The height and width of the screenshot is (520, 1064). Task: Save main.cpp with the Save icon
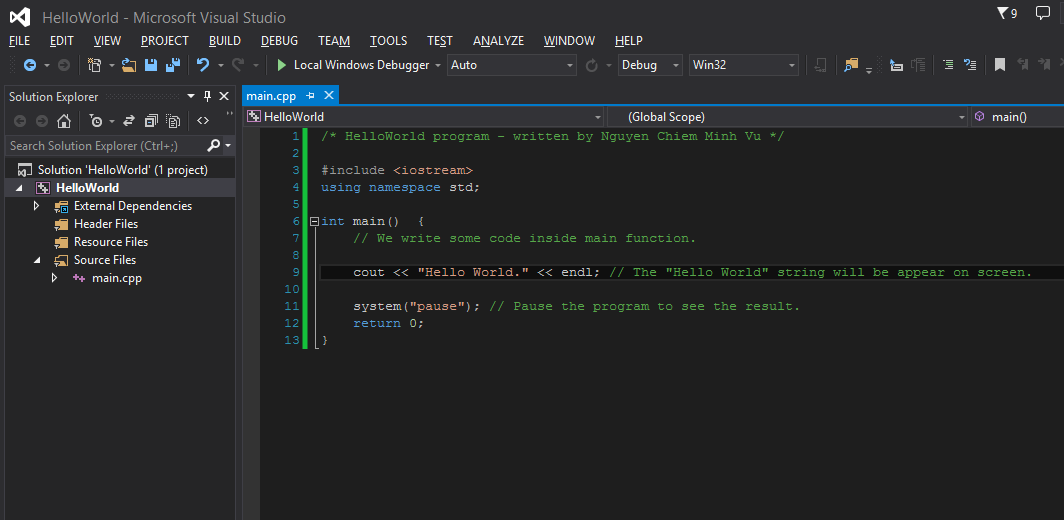point(151,65)
